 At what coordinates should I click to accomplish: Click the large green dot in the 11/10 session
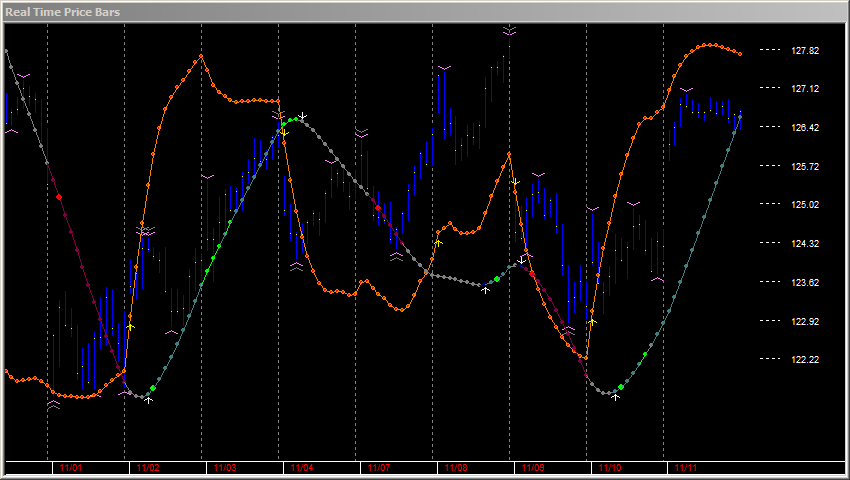621,387
